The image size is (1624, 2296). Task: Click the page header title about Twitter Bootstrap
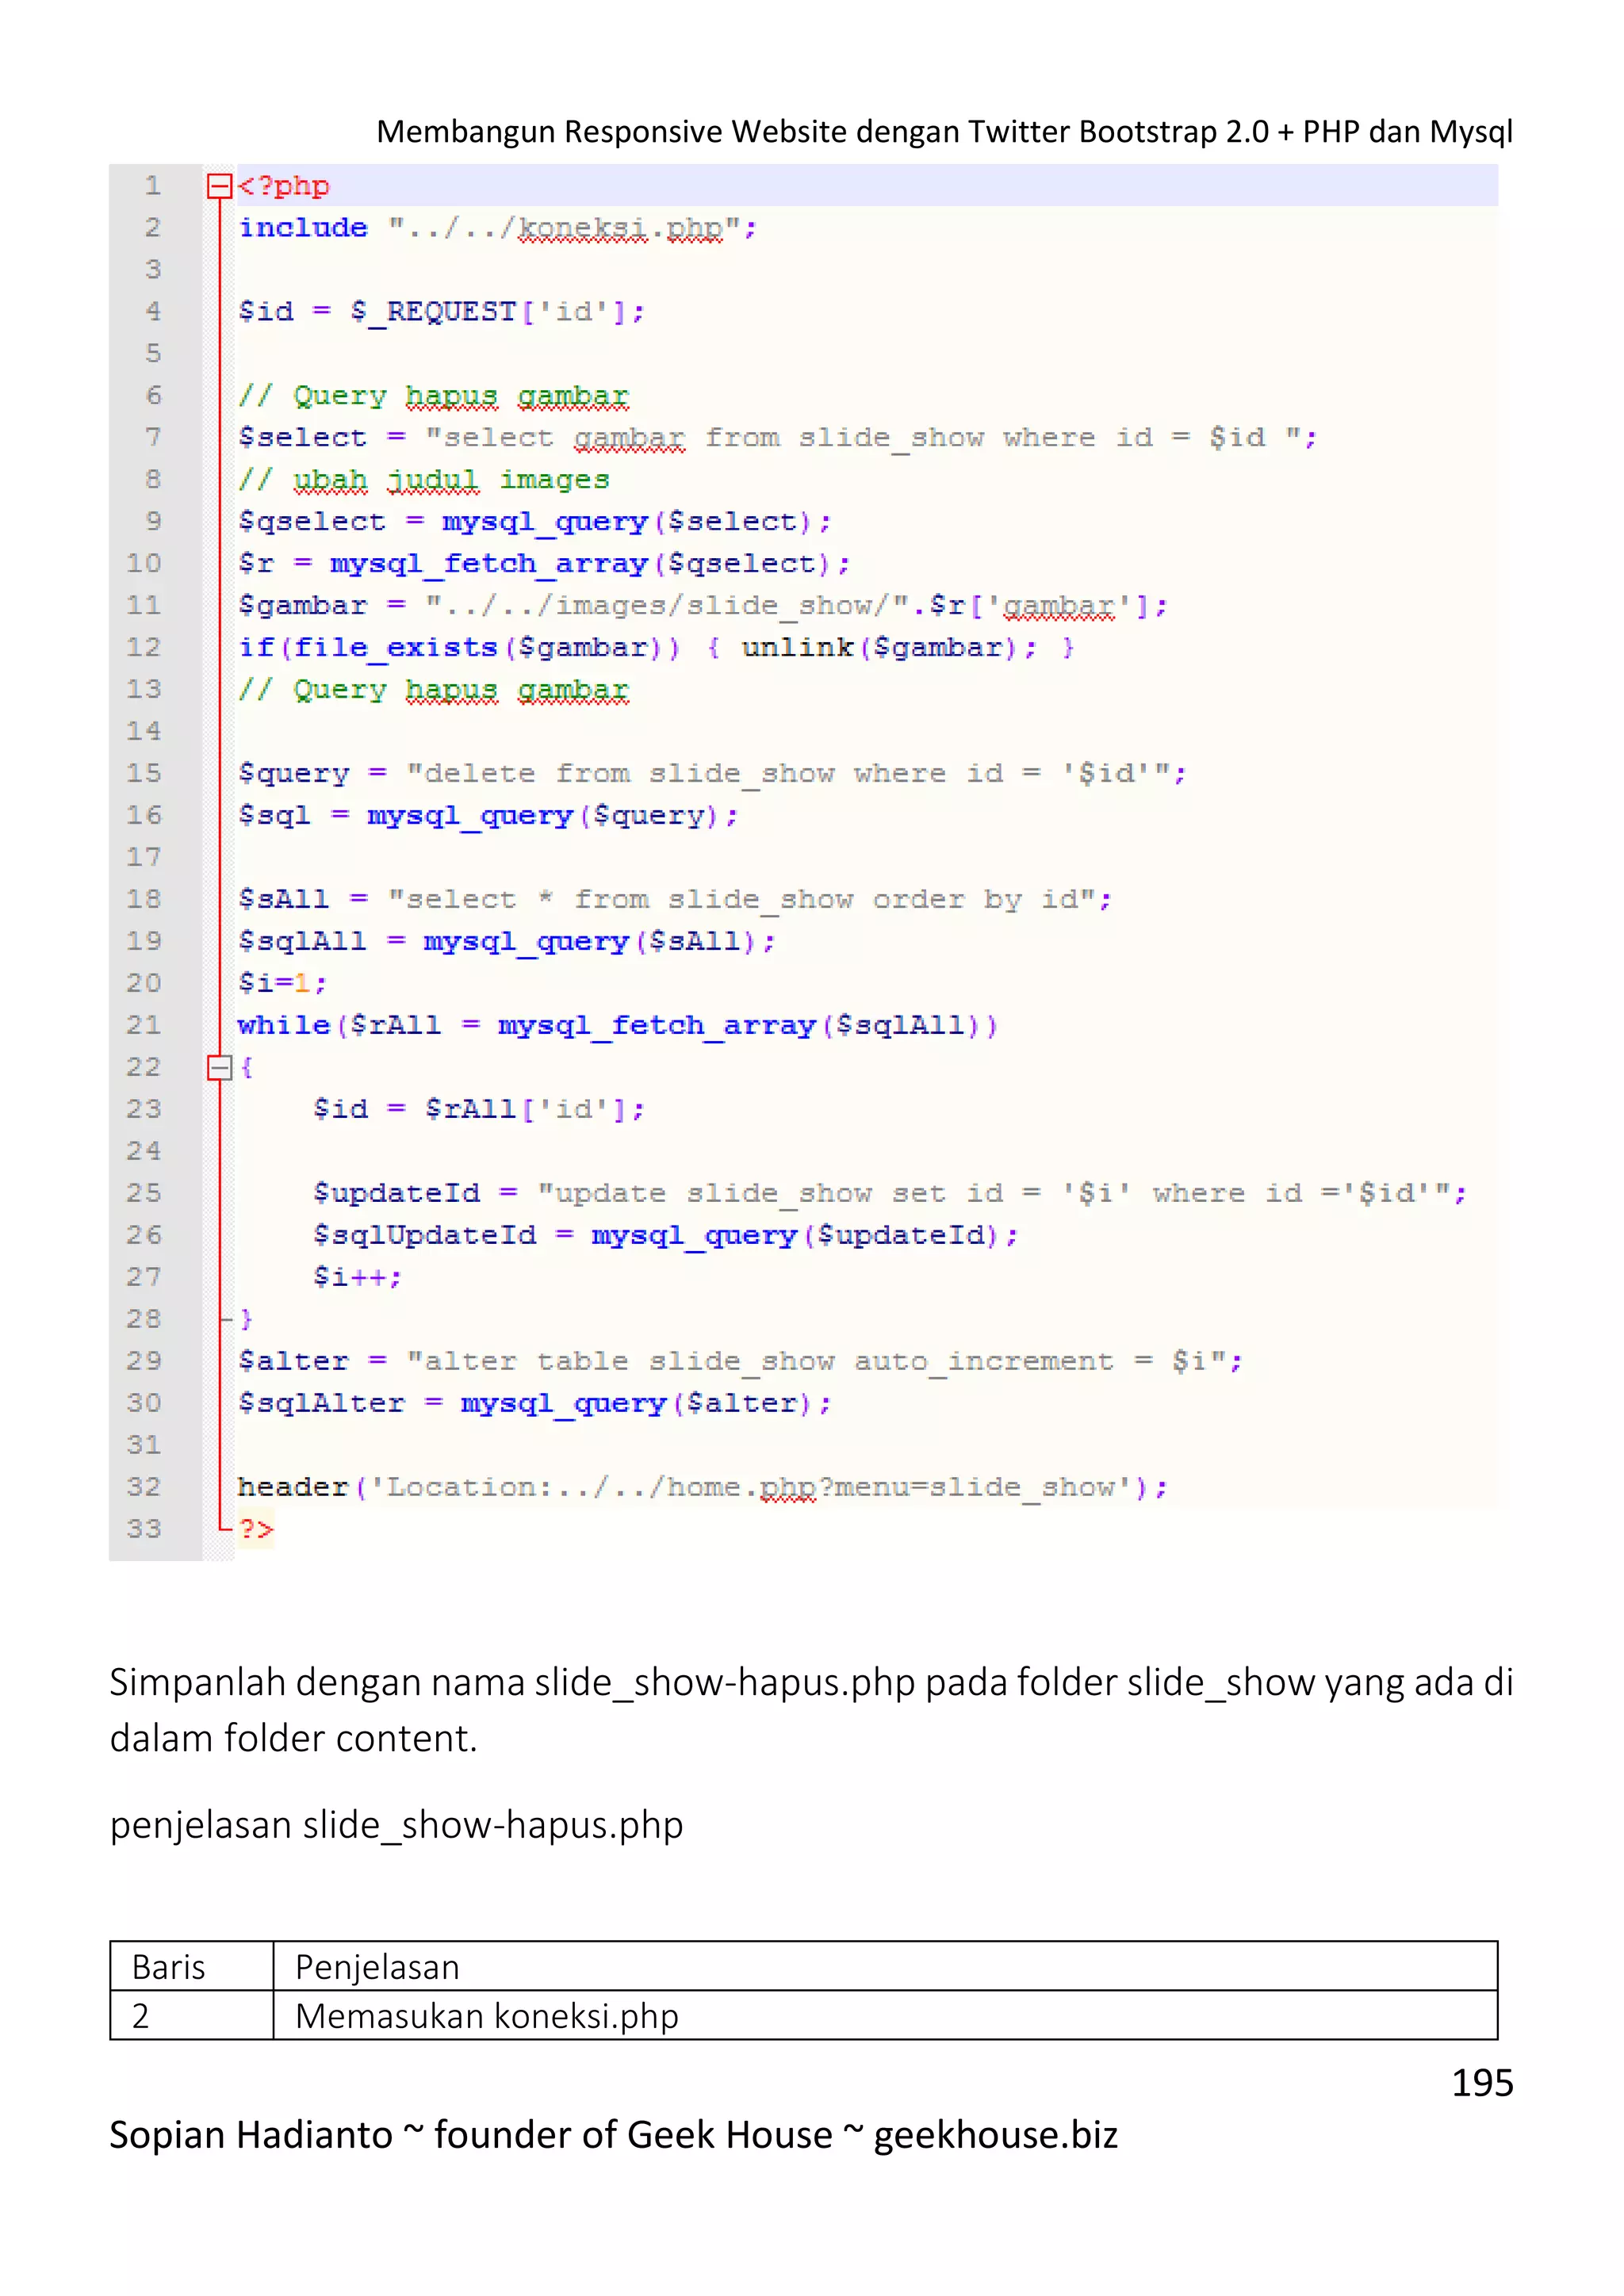pos(944,132)
